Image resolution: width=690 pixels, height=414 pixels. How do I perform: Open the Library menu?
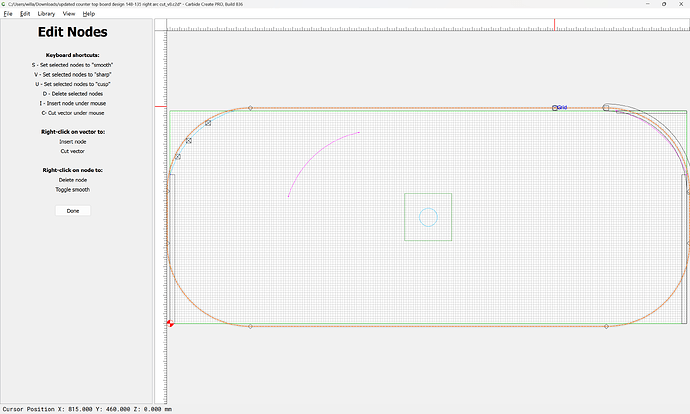click(x=46, y=14)
